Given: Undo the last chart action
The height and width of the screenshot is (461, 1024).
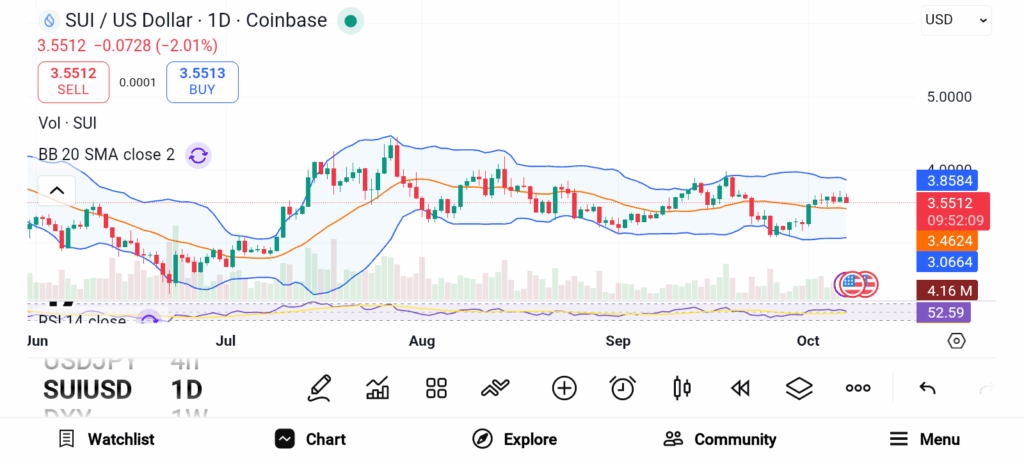Looking at the screenshot, I should point(927,388).
